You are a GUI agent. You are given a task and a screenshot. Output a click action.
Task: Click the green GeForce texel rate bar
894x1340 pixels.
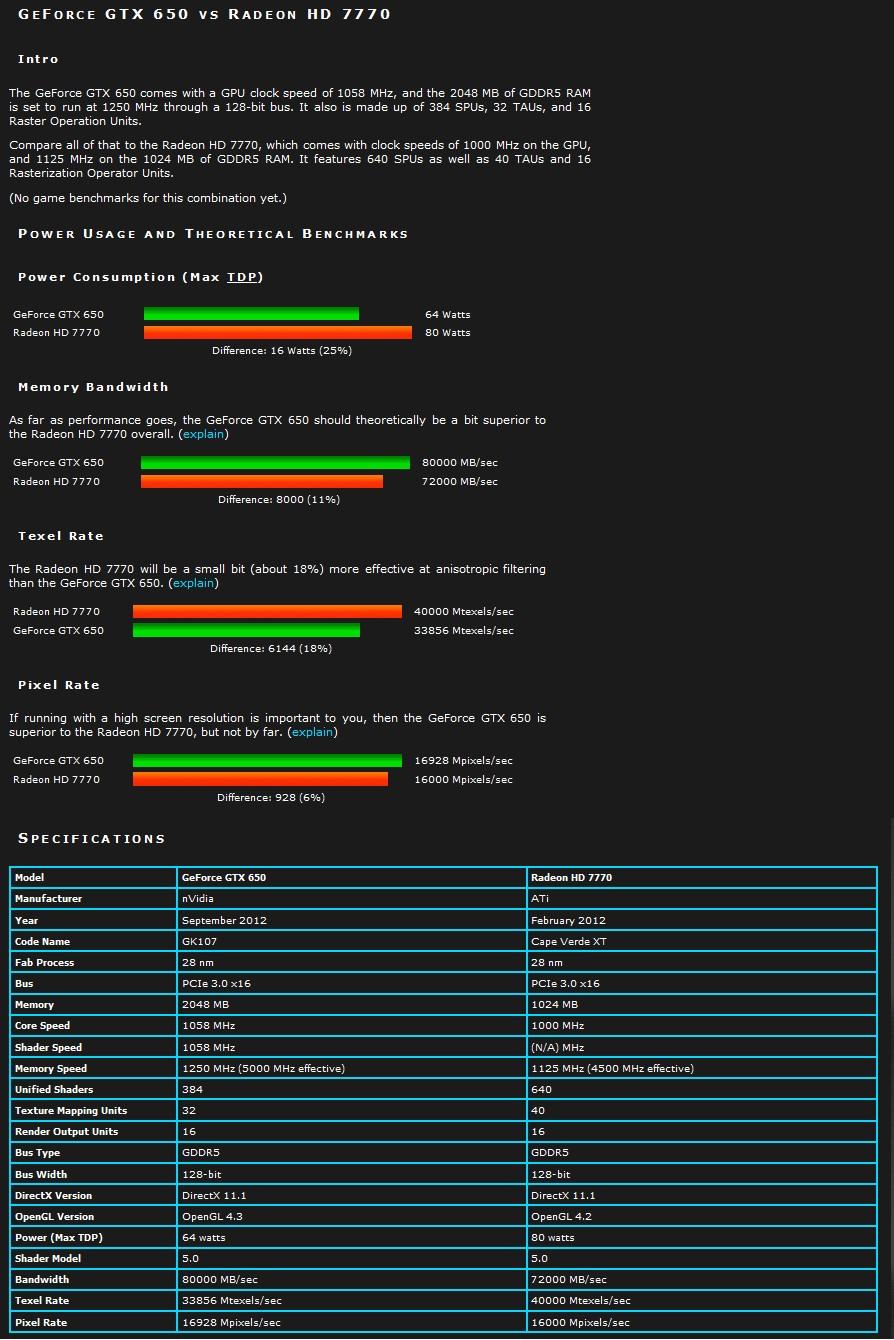(x=246, y=631)
